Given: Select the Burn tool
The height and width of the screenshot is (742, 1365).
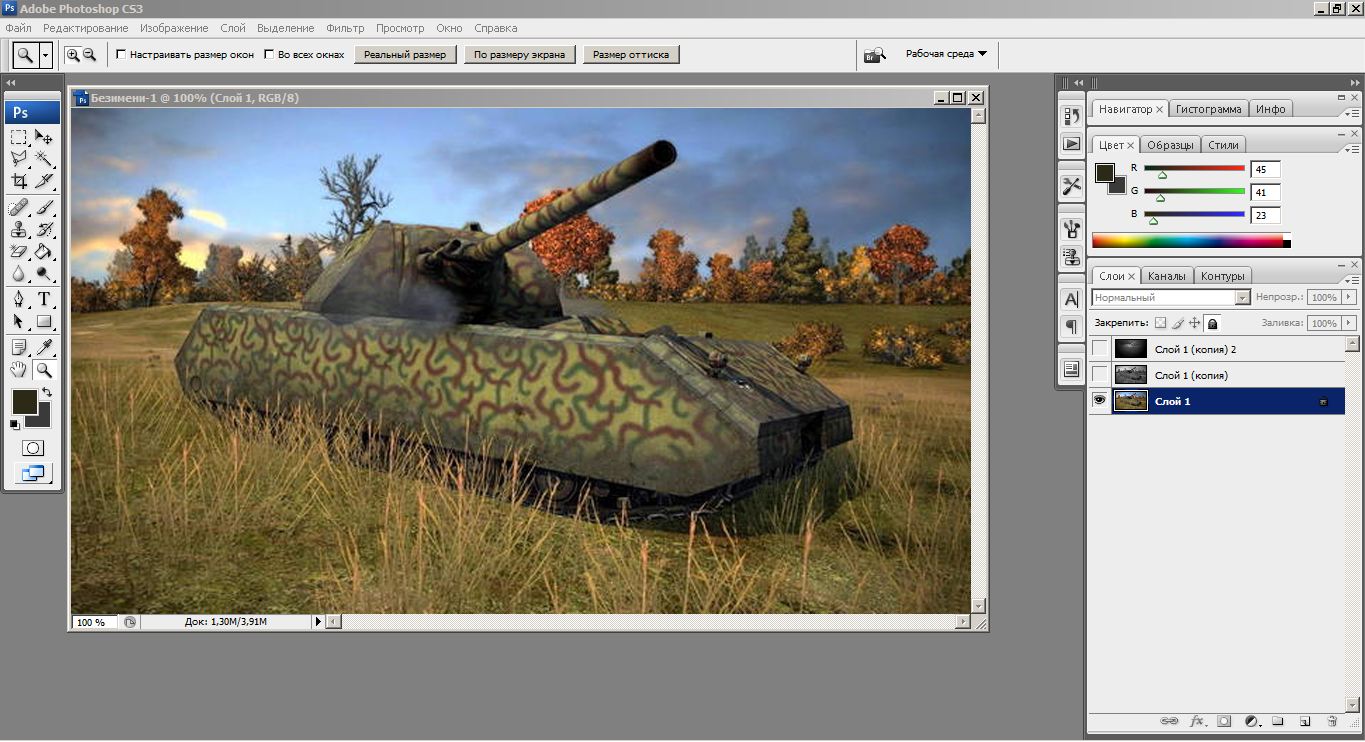Looking at the screenshot, I should coord(44,273).
